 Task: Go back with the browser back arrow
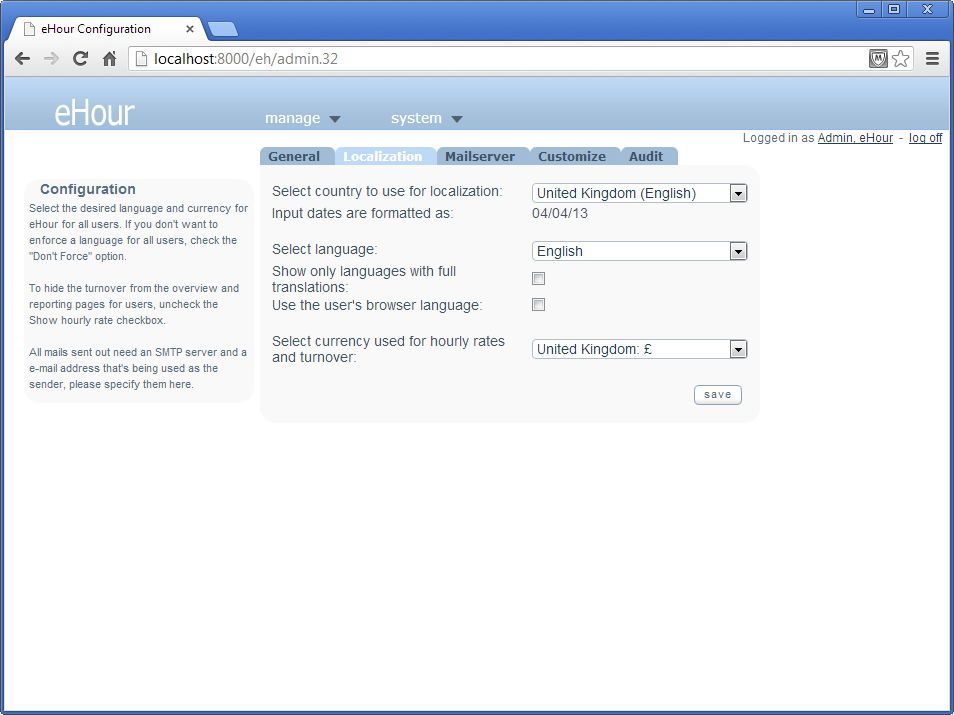tap(23, 58)
